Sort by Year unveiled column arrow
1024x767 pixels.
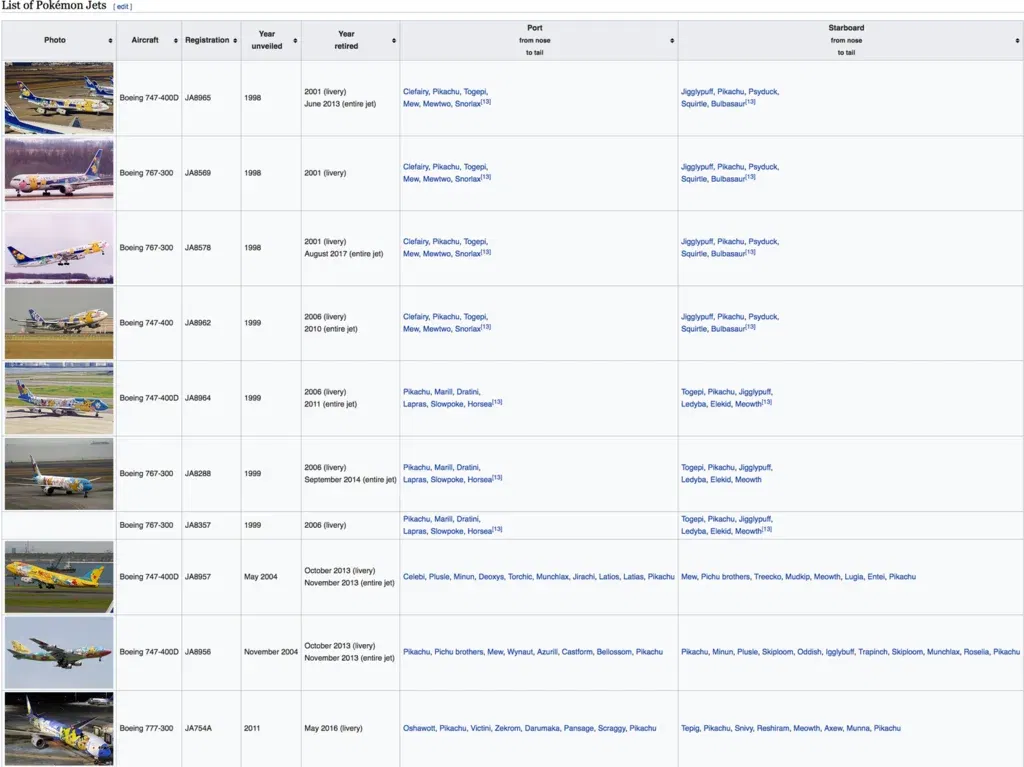coord(295,41)
